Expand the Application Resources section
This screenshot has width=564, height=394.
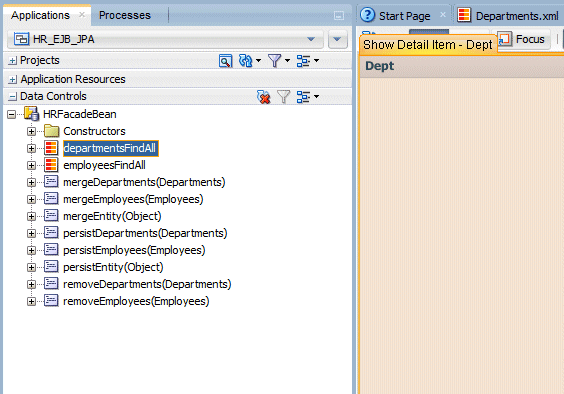coord(12,79)
